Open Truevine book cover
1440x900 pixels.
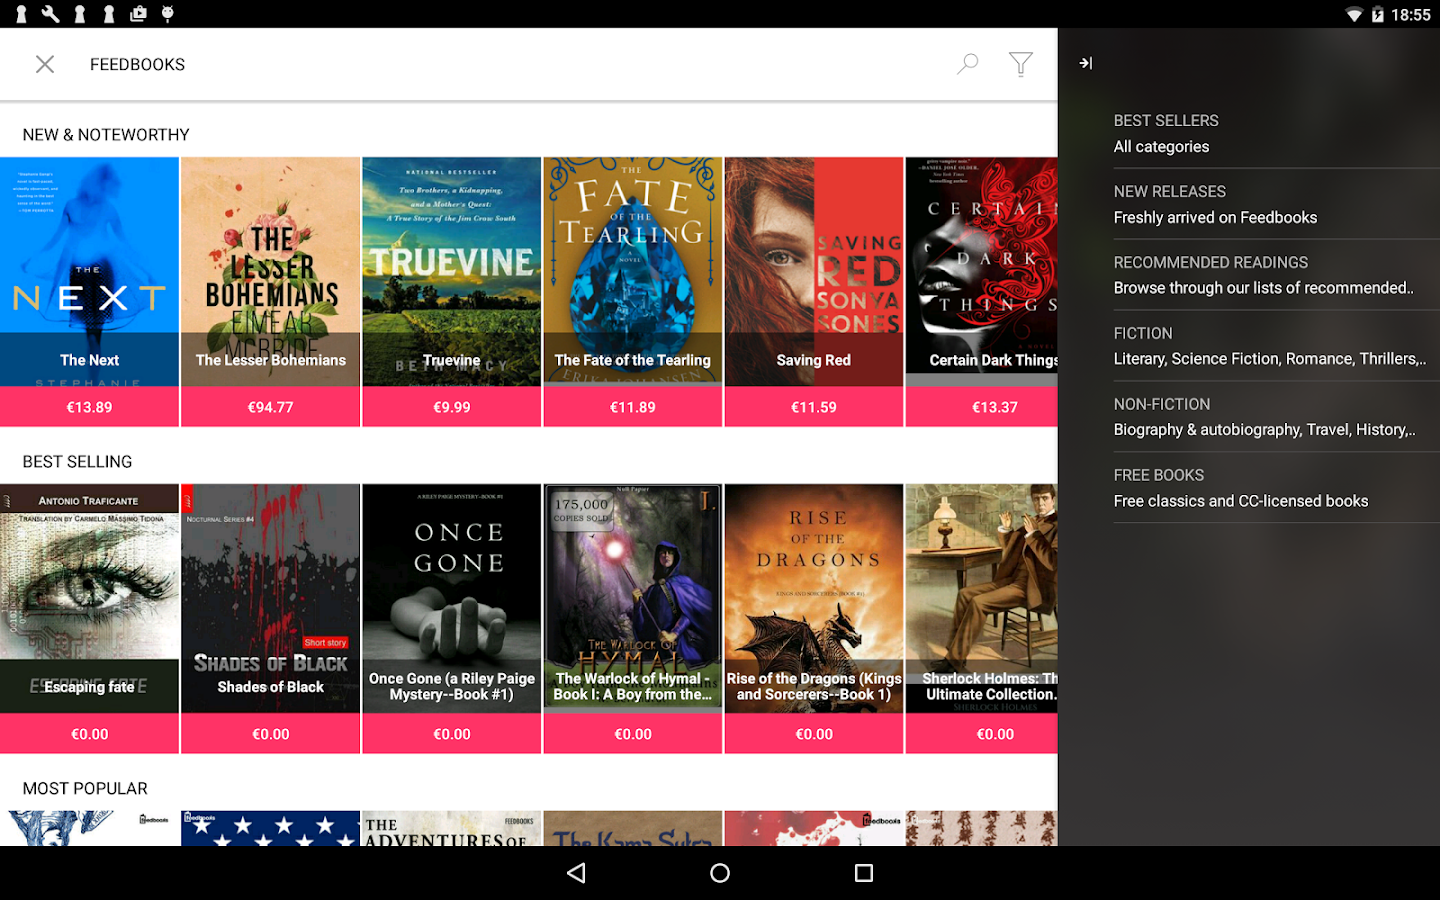452,271
